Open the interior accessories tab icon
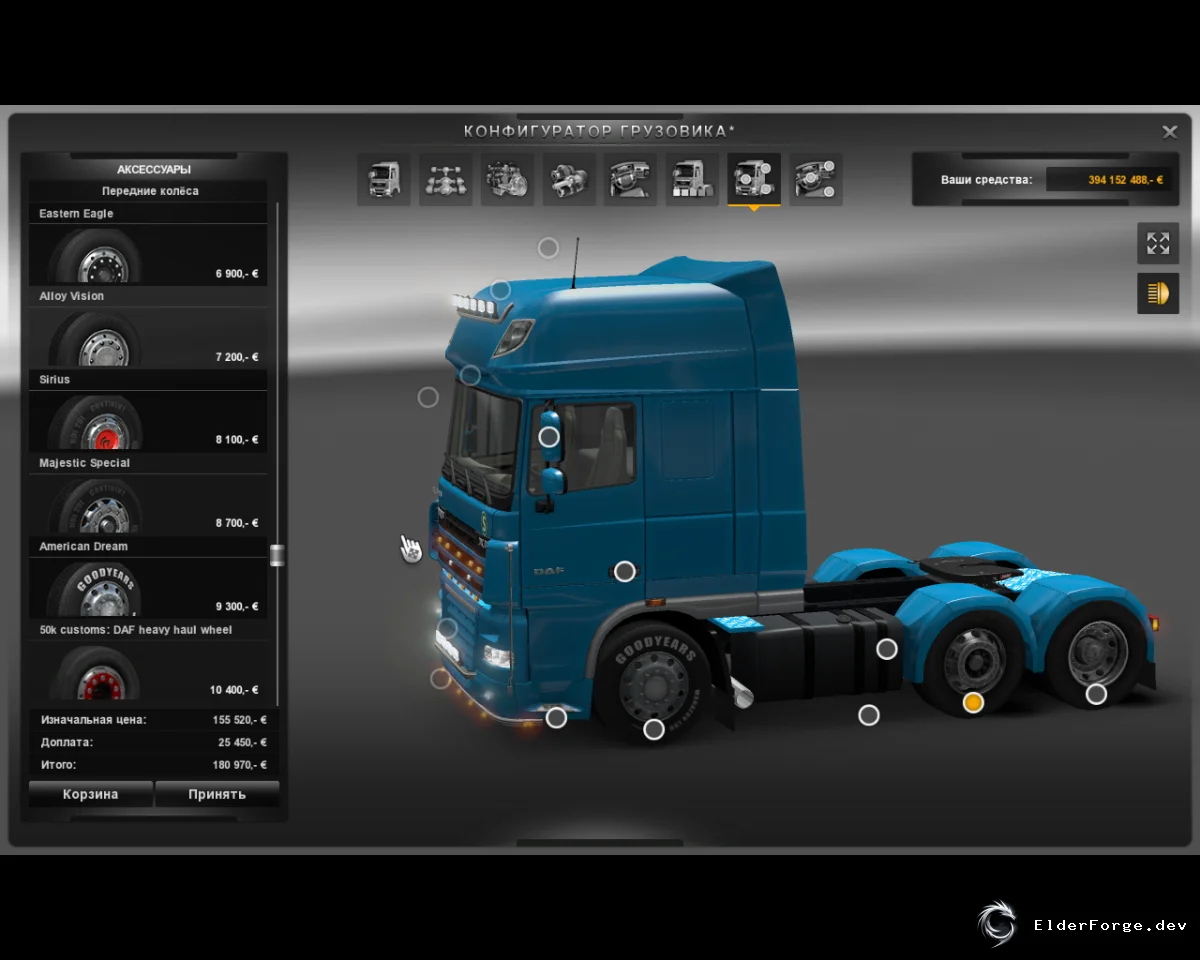Image resolution: width=1200 pixels, height=960 pixels. pos(816,180)
